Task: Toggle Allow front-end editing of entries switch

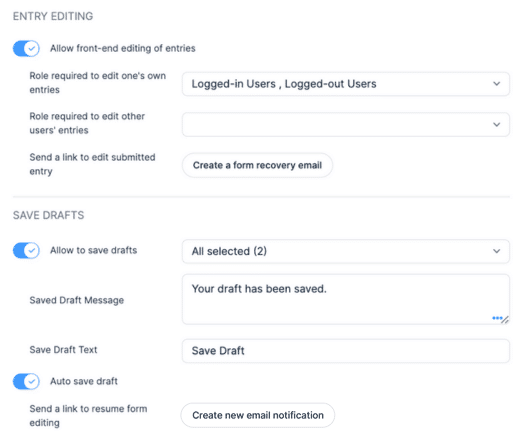Action: click(x=26, y=49)
